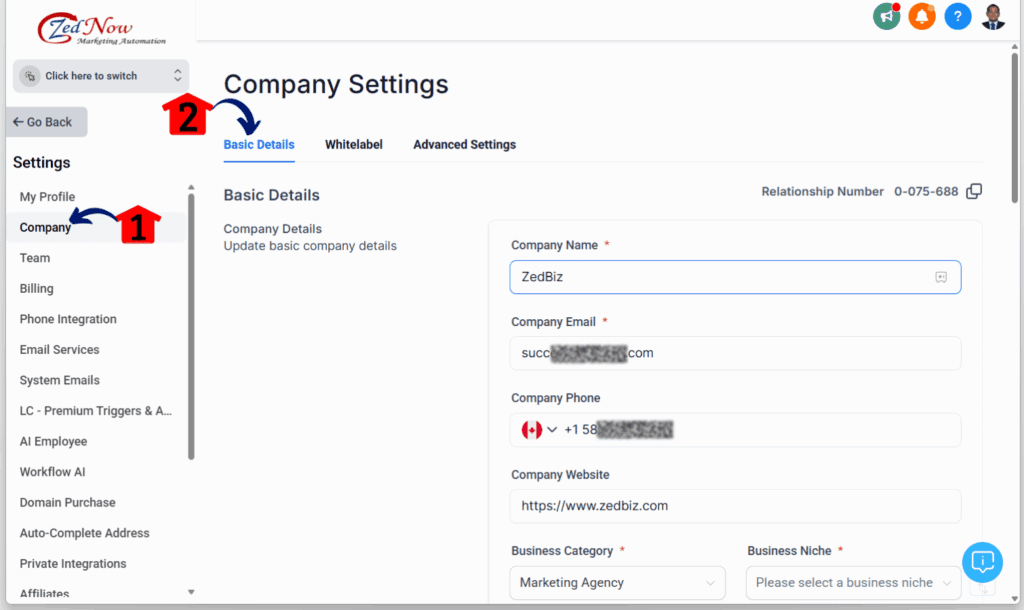The width and height of the screenshot is (1024, 610).
Task: Copy the relationship number icon
Action: (x=974, y=191)
